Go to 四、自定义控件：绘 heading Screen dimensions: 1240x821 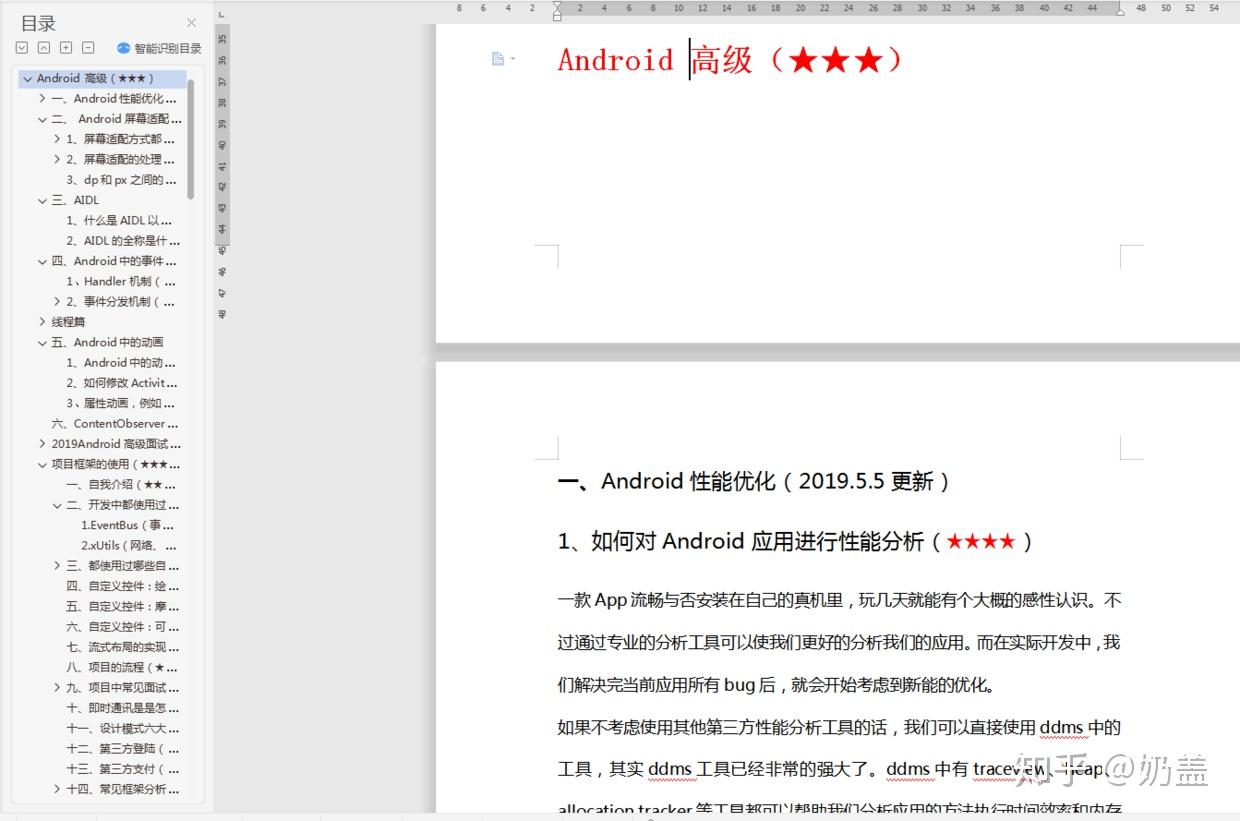(x=123, y=586)
